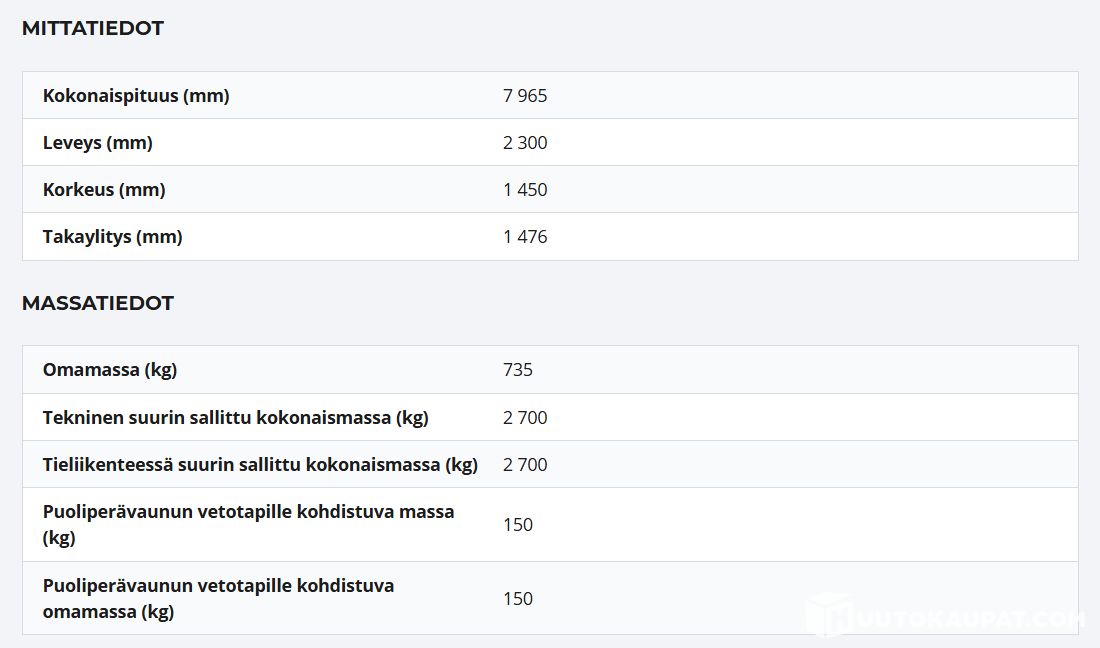
Task: Click the 735 own mass value
Action: (x=518, y=370)
